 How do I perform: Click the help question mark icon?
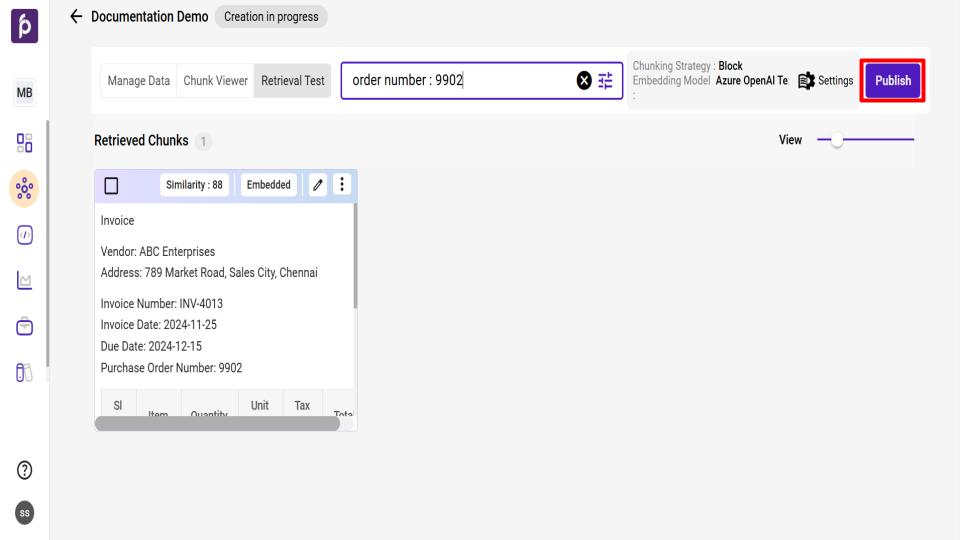24,471
